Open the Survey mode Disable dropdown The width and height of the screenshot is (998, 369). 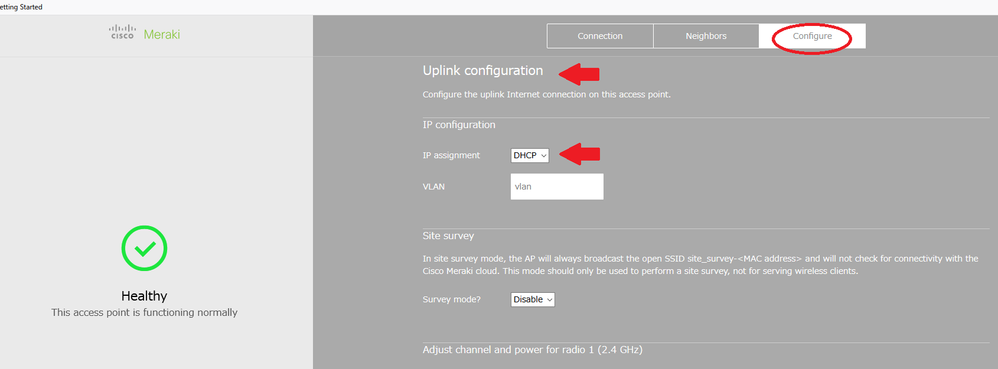533,299
